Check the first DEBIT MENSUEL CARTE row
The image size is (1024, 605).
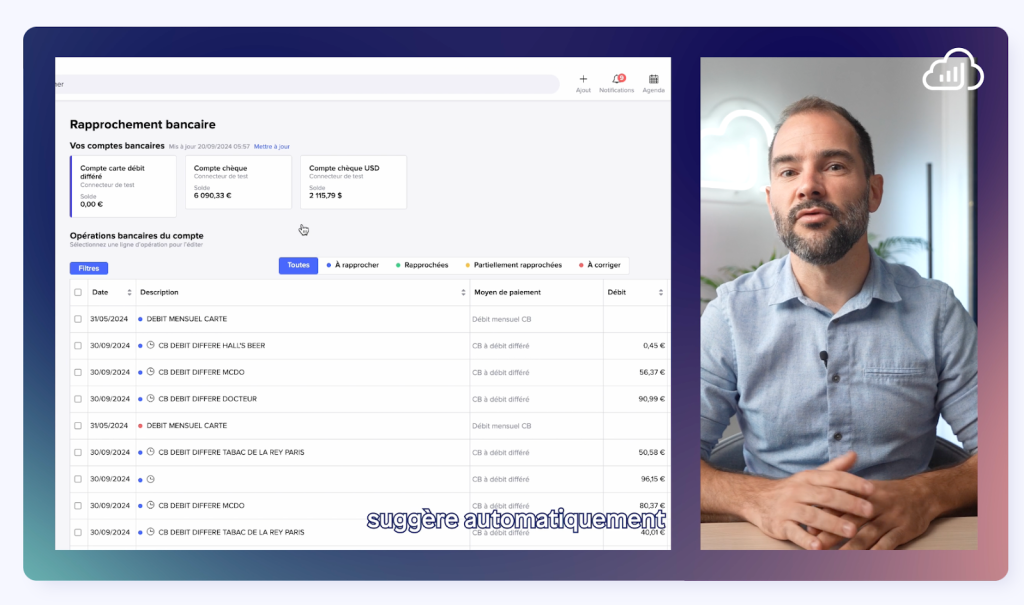(78, 319)
